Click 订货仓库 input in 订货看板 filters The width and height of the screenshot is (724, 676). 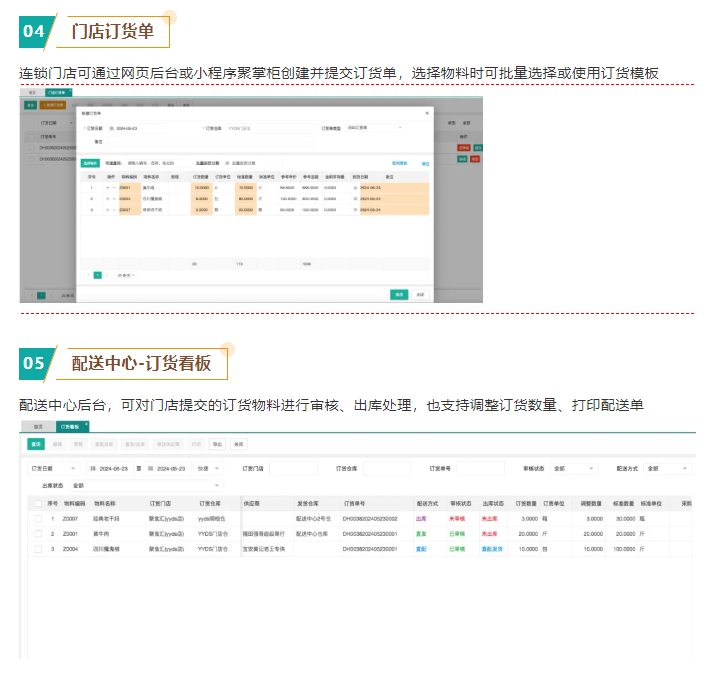click(386, 469)
